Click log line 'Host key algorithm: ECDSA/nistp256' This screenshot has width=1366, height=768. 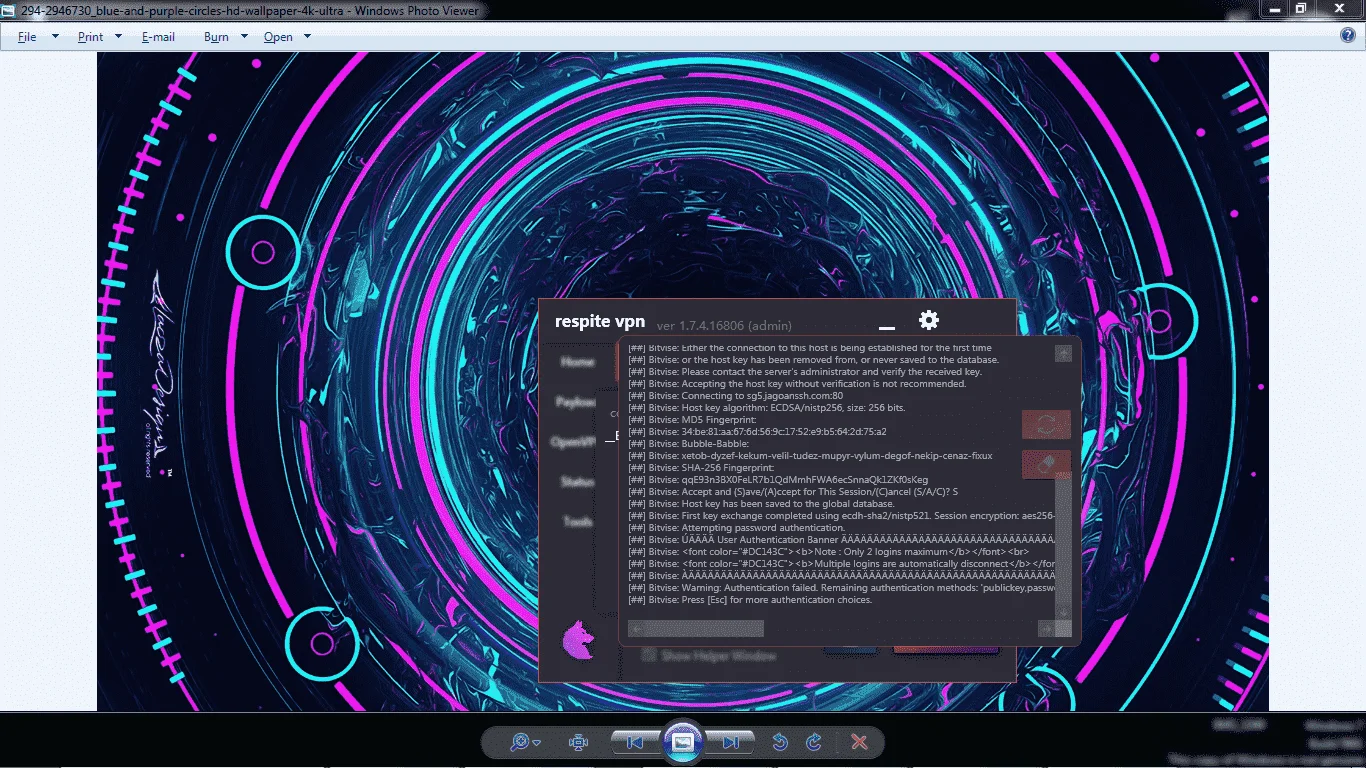click(766, 408)
